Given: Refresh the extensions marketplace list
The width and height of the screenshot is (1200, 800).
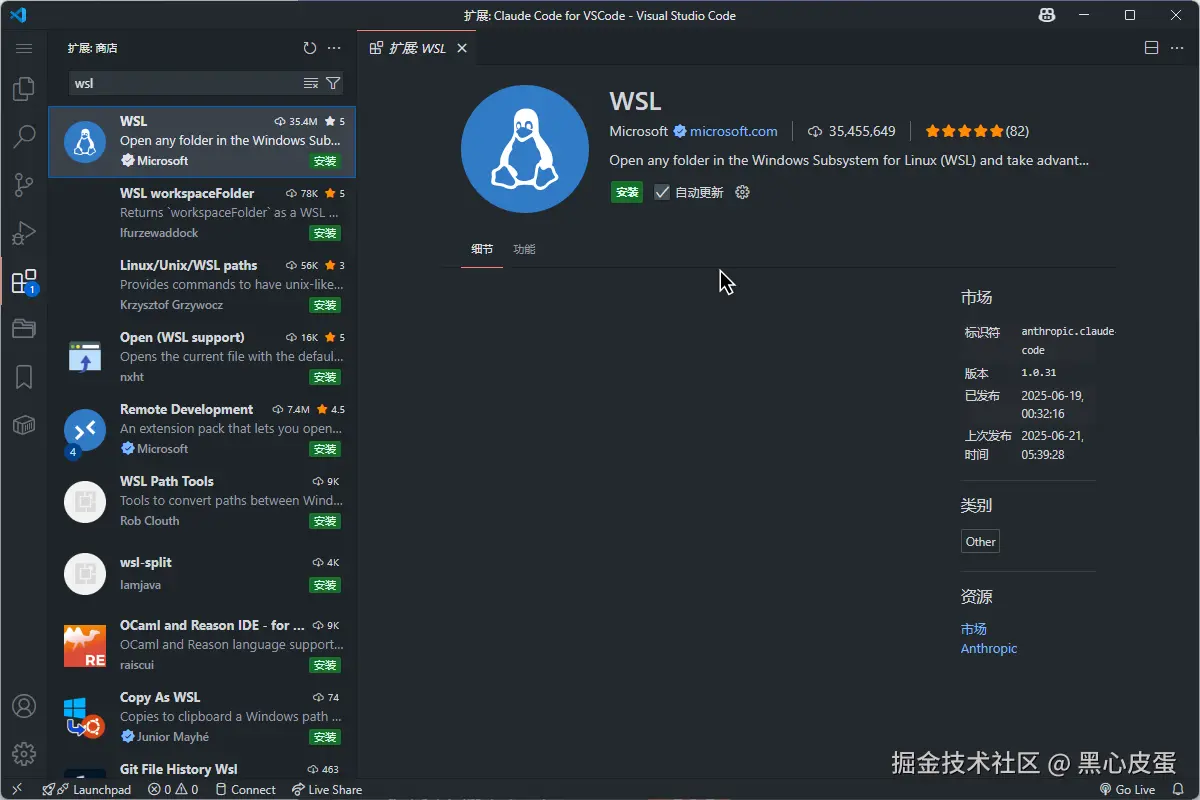Looking at the screenshot, I should click(310, 48).
